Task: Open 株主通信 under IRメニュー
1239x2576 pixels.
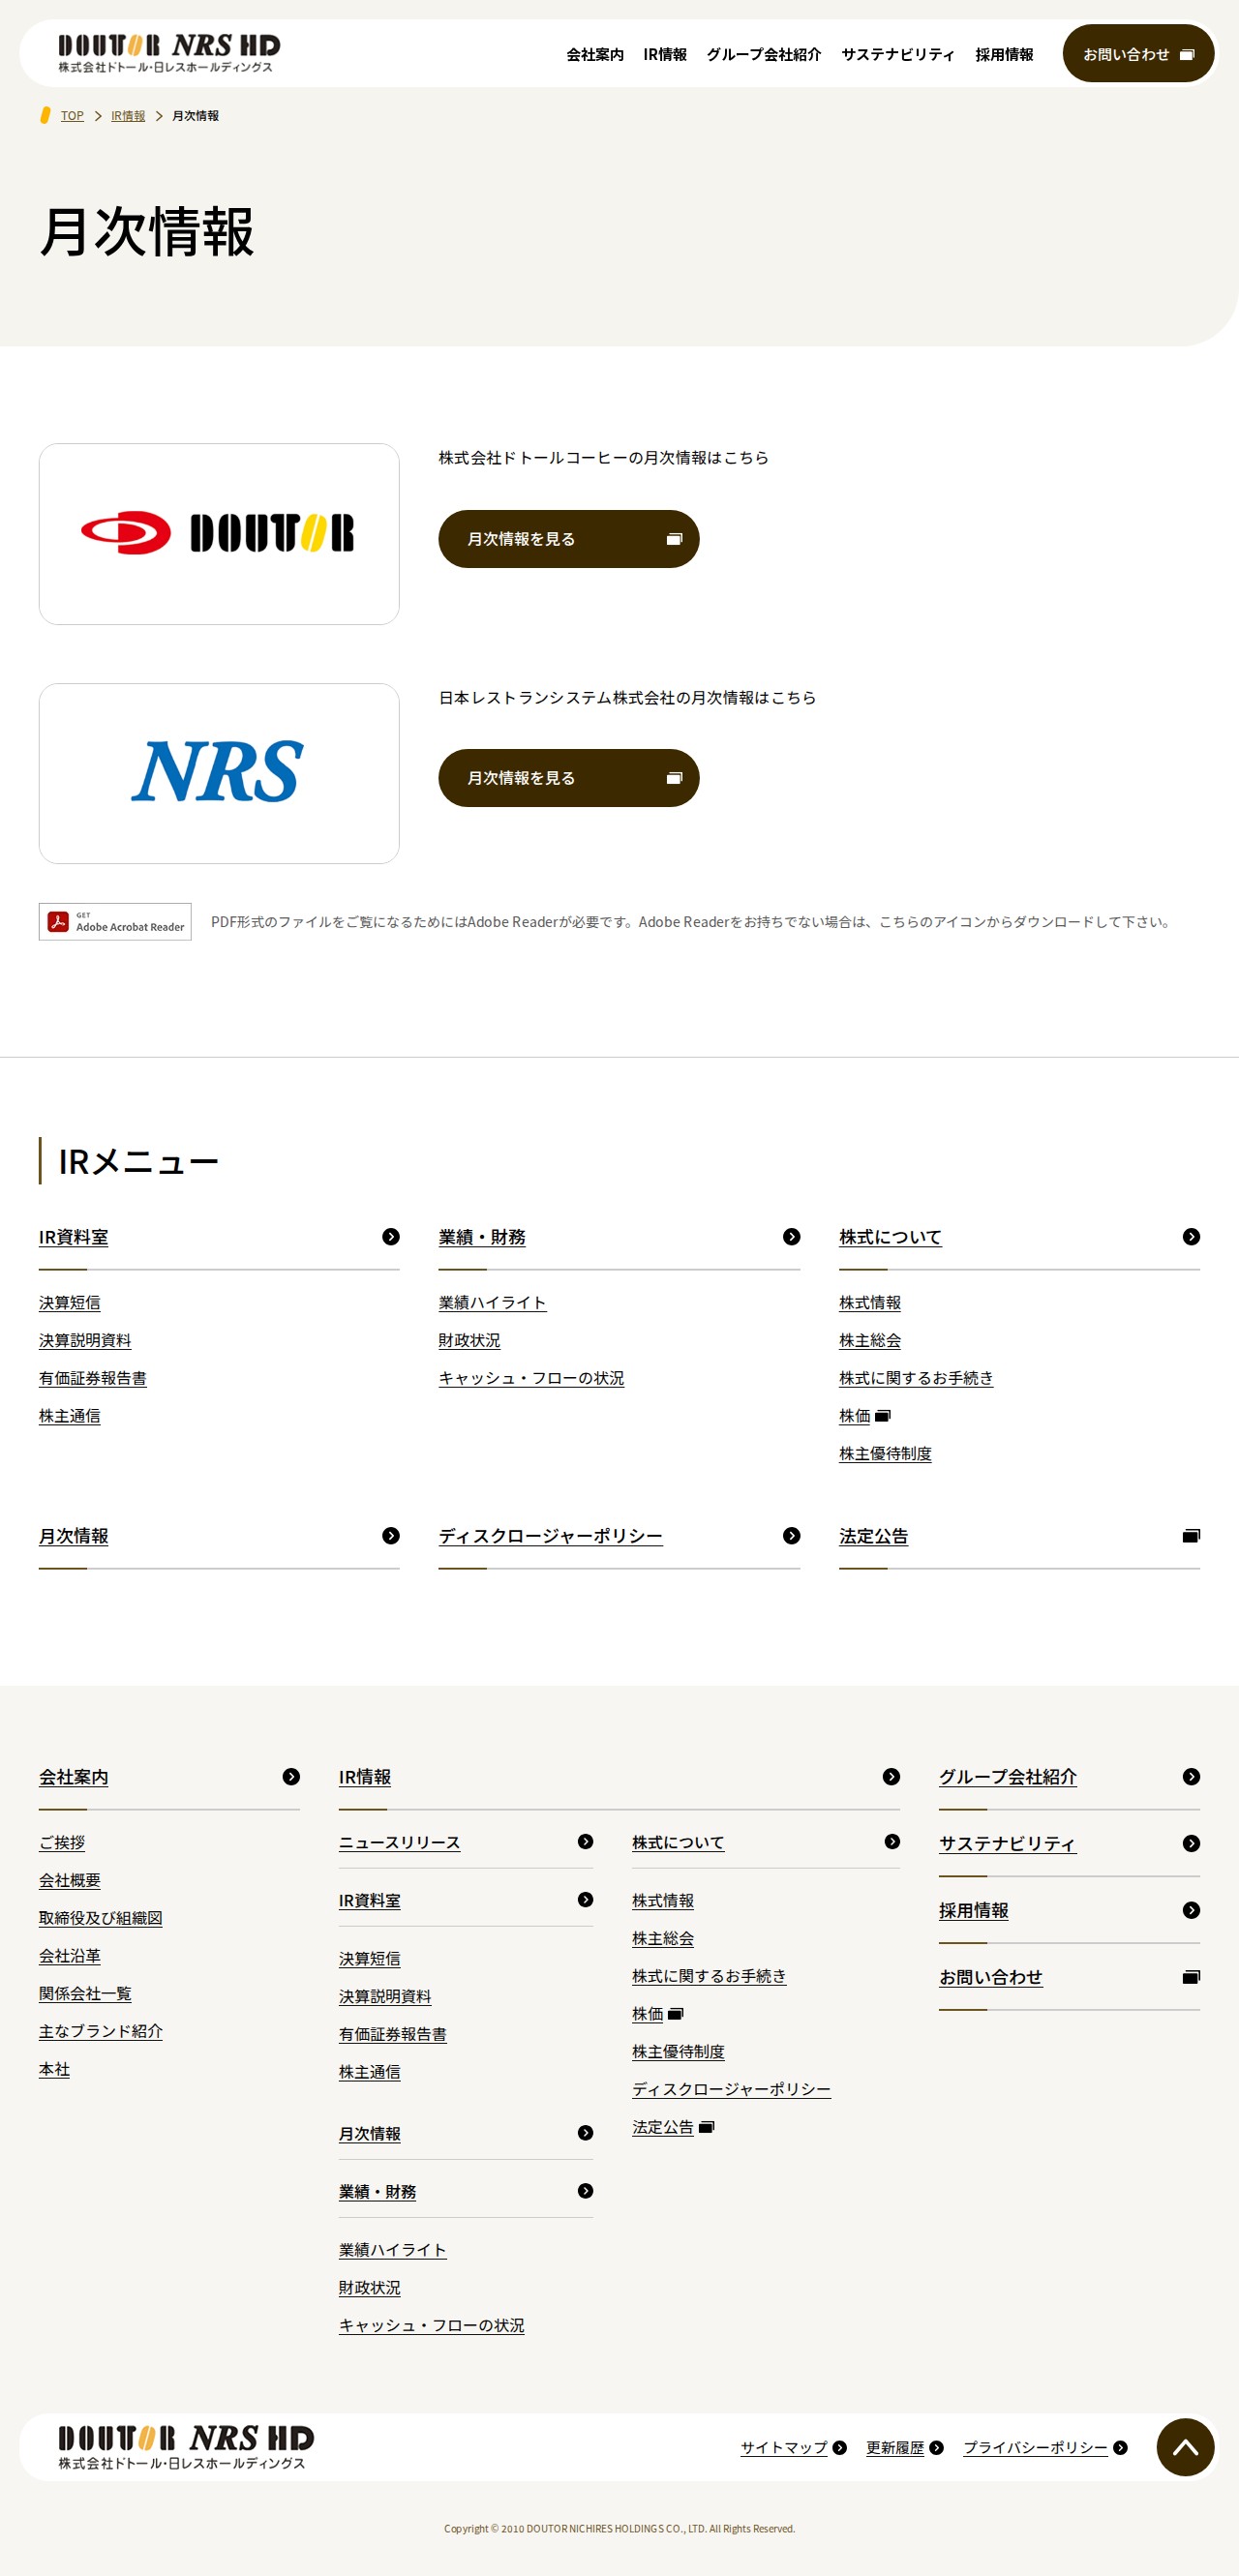Action: click(70, 1416)
